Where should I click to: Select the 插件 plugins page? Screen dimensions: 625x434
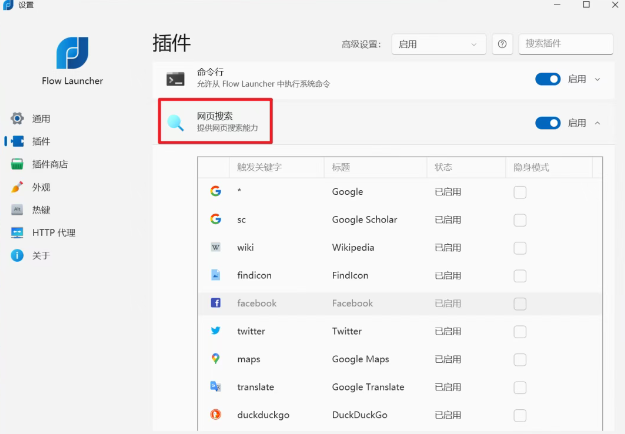[x=41, y=141]
